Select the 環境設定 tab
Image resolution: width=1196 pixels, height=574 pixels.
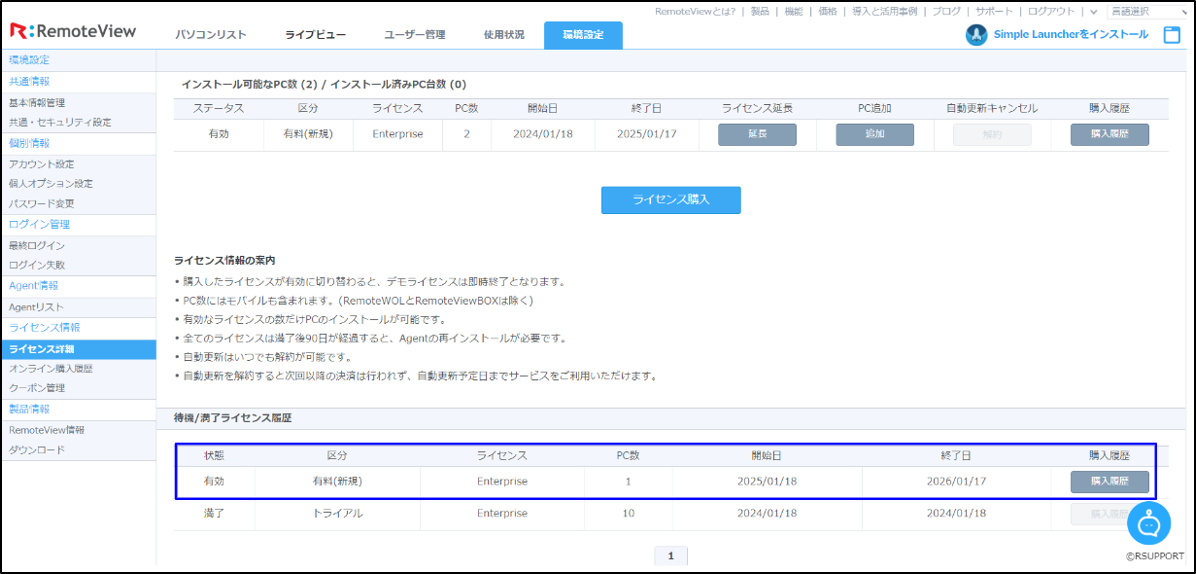click(x=583, y=35)
